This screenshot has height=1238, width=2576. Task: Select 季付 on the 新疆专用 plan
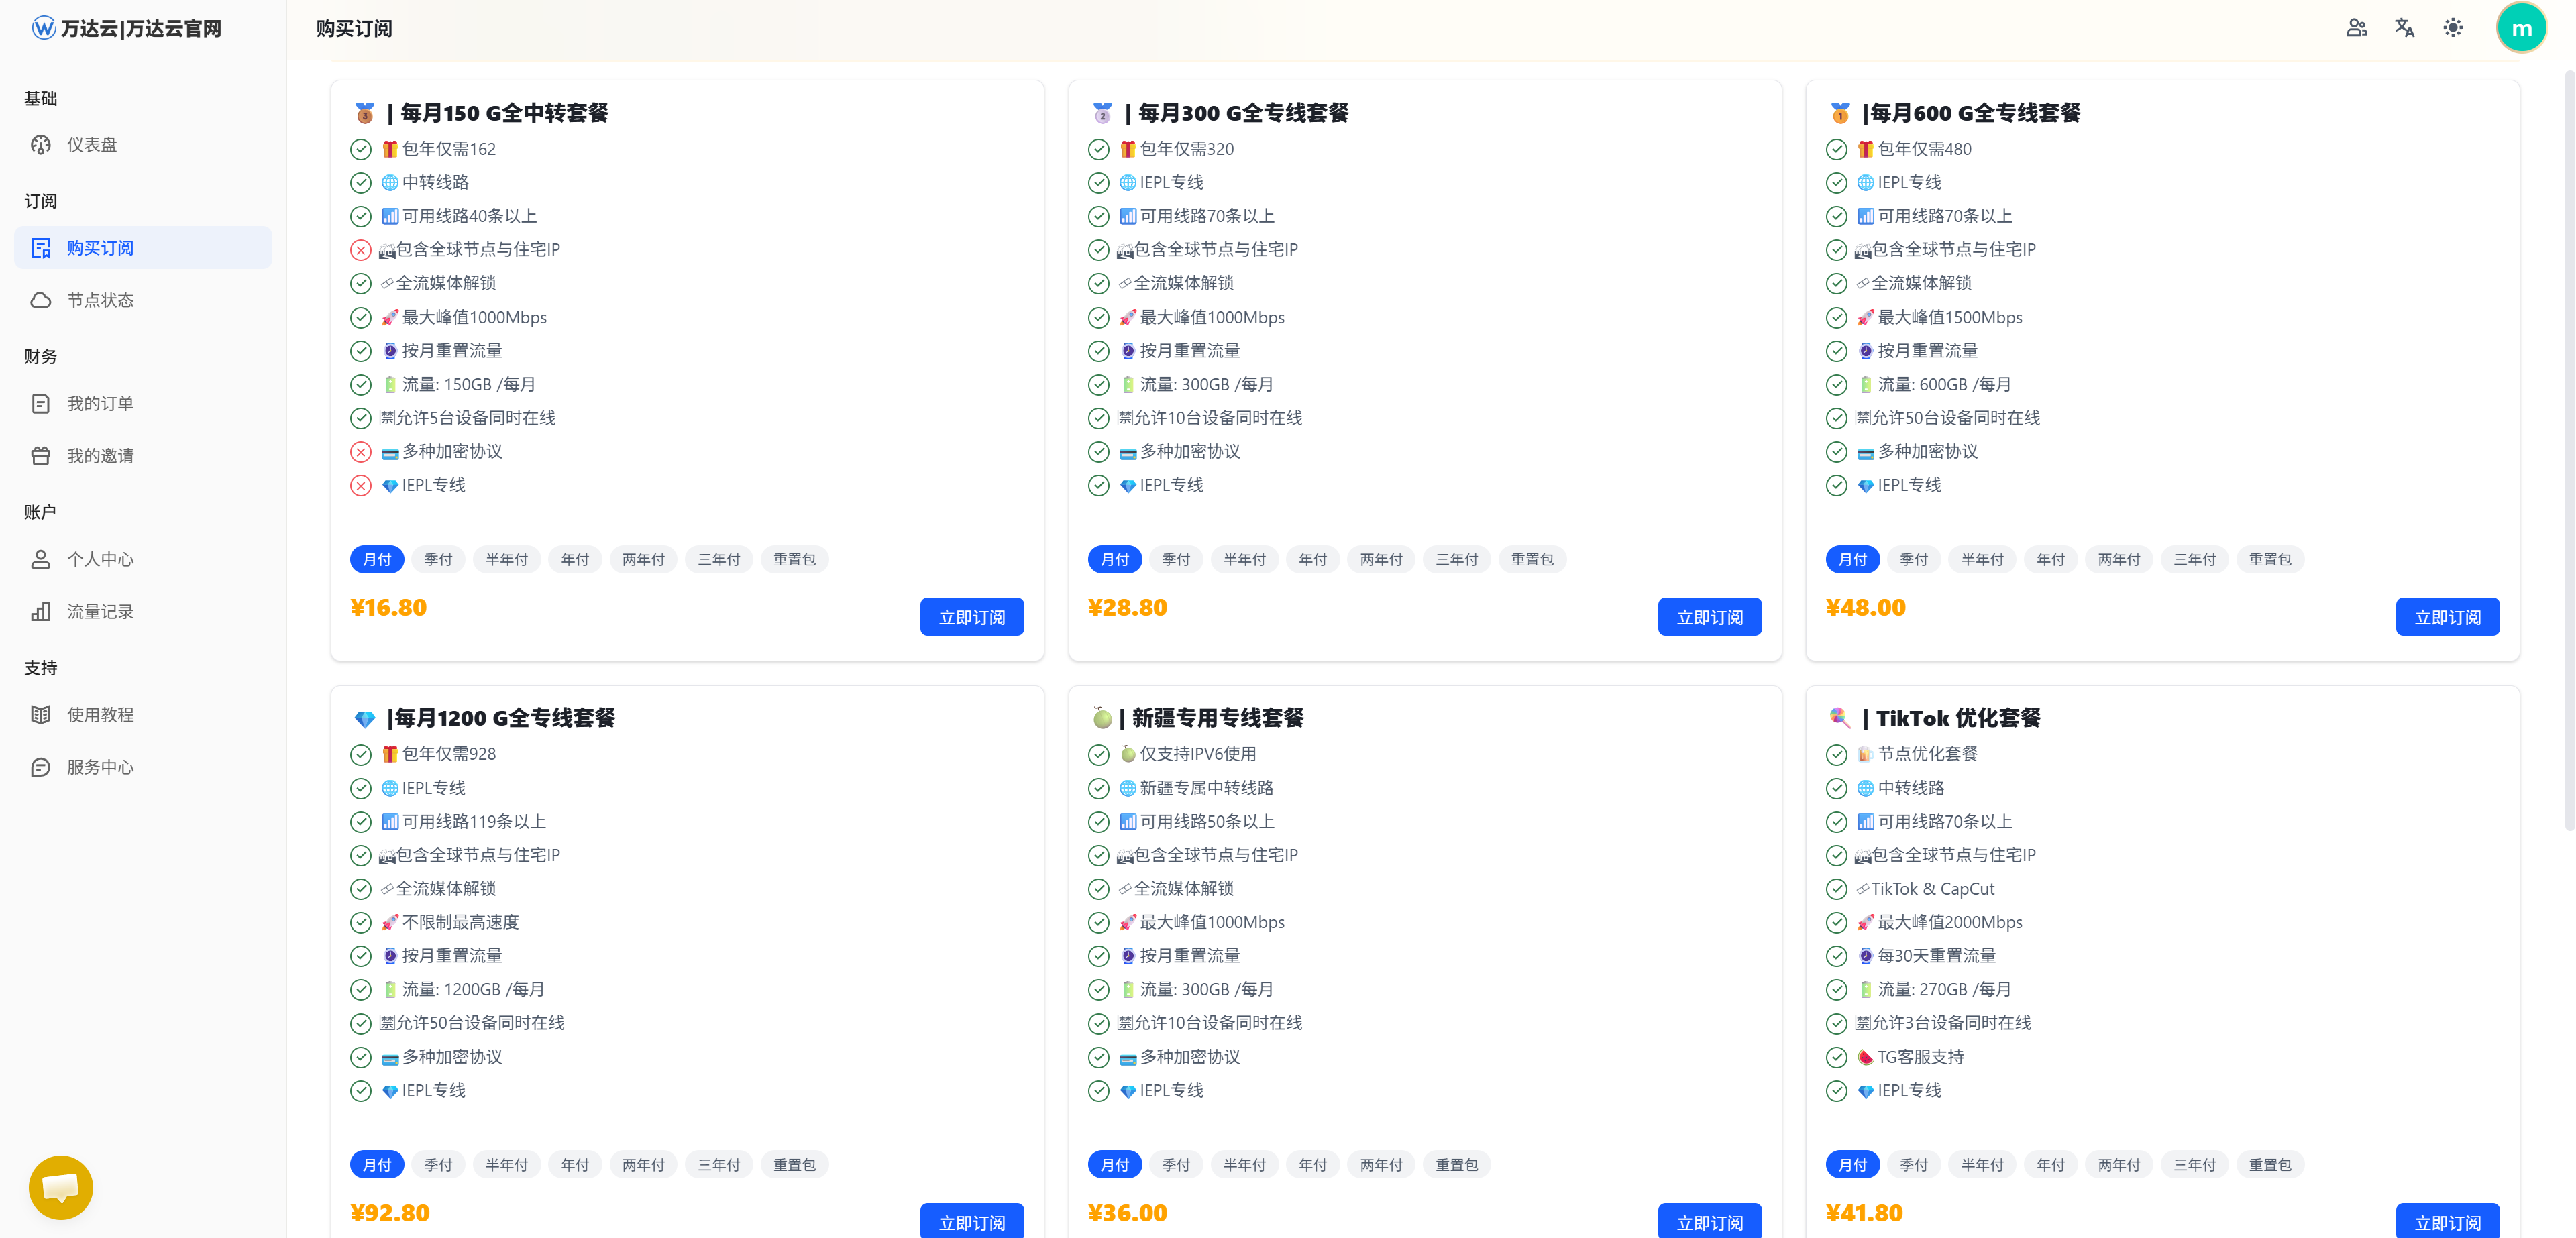[1176, 1165]
